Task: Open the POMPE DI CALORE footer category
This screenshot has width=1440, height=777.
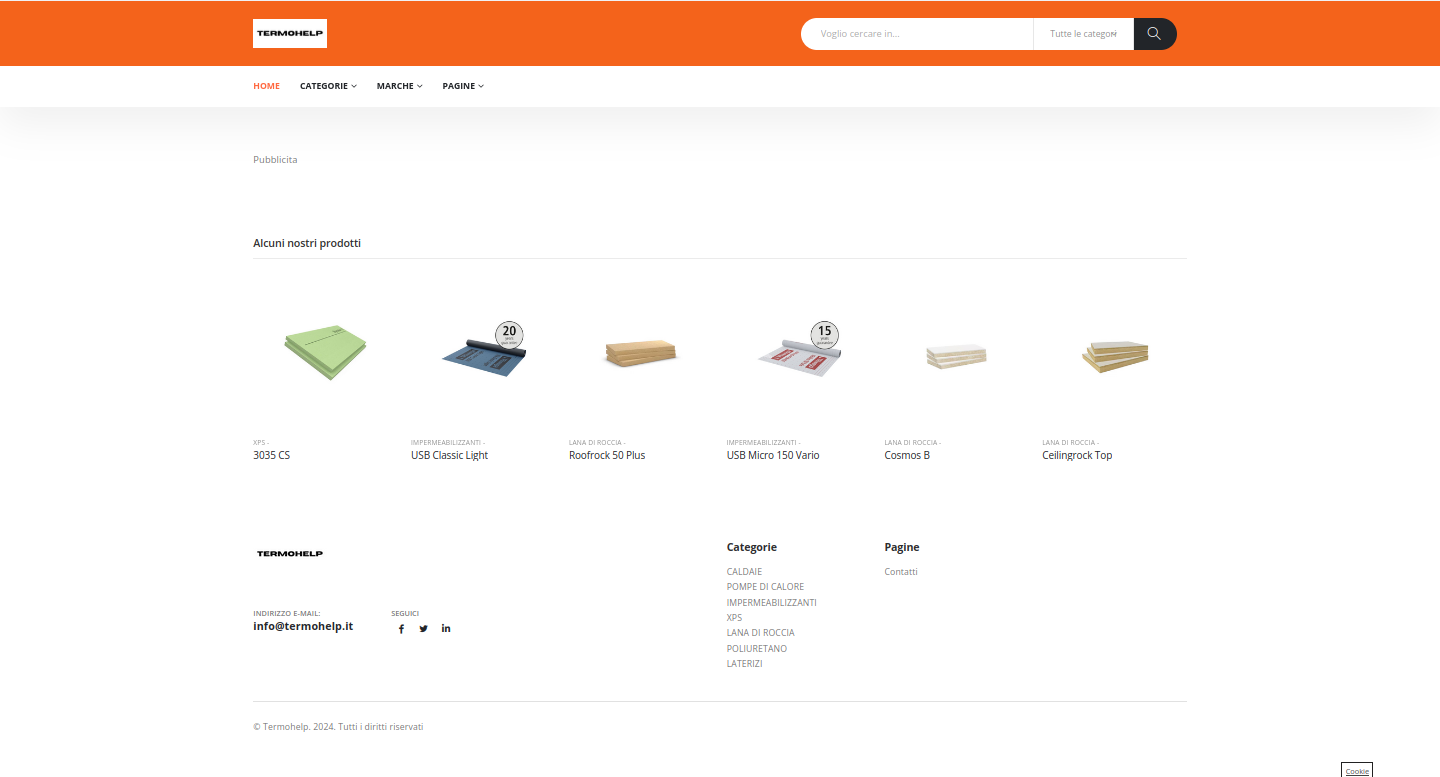Action: point(765,587)
